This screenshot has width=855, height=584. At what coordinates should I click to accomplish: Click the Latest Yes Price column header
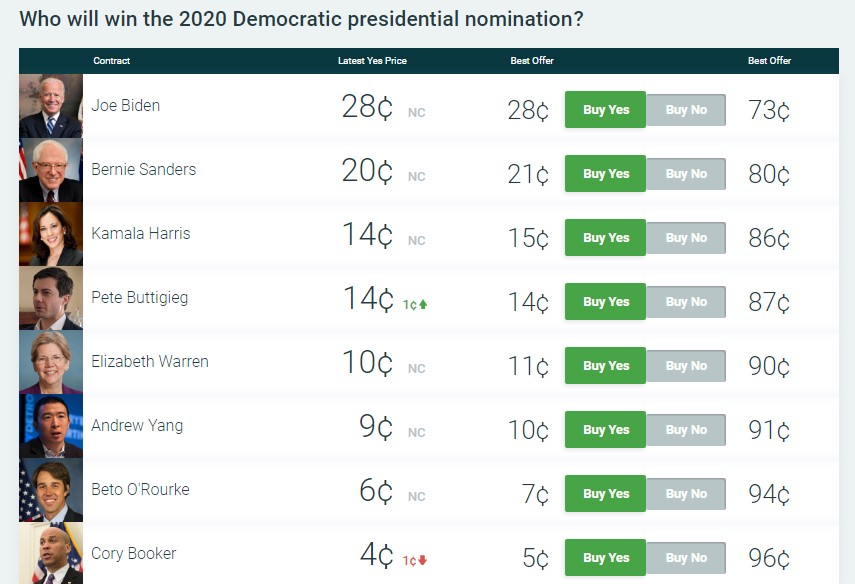click(373, 61)
